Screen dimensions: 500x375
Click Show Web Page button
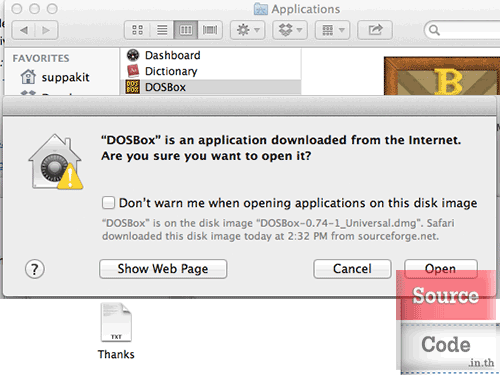click(163, 269)
